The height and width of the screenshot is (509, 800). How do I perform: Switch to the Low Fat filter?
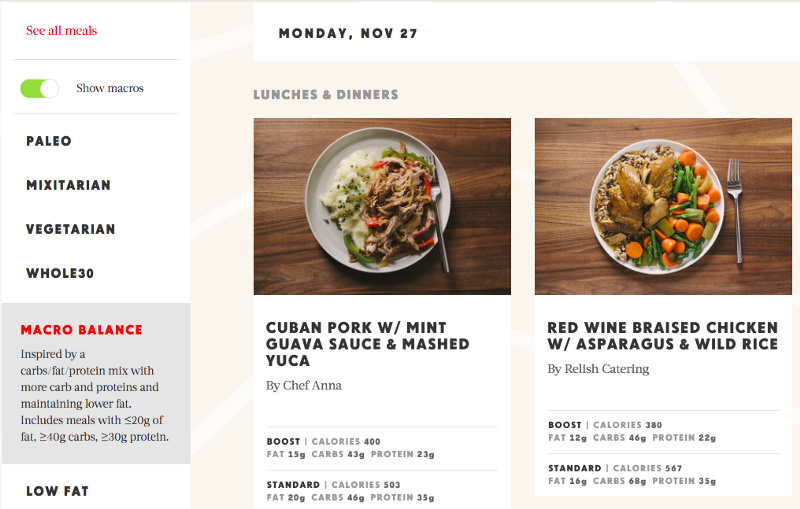click(57, 491)
